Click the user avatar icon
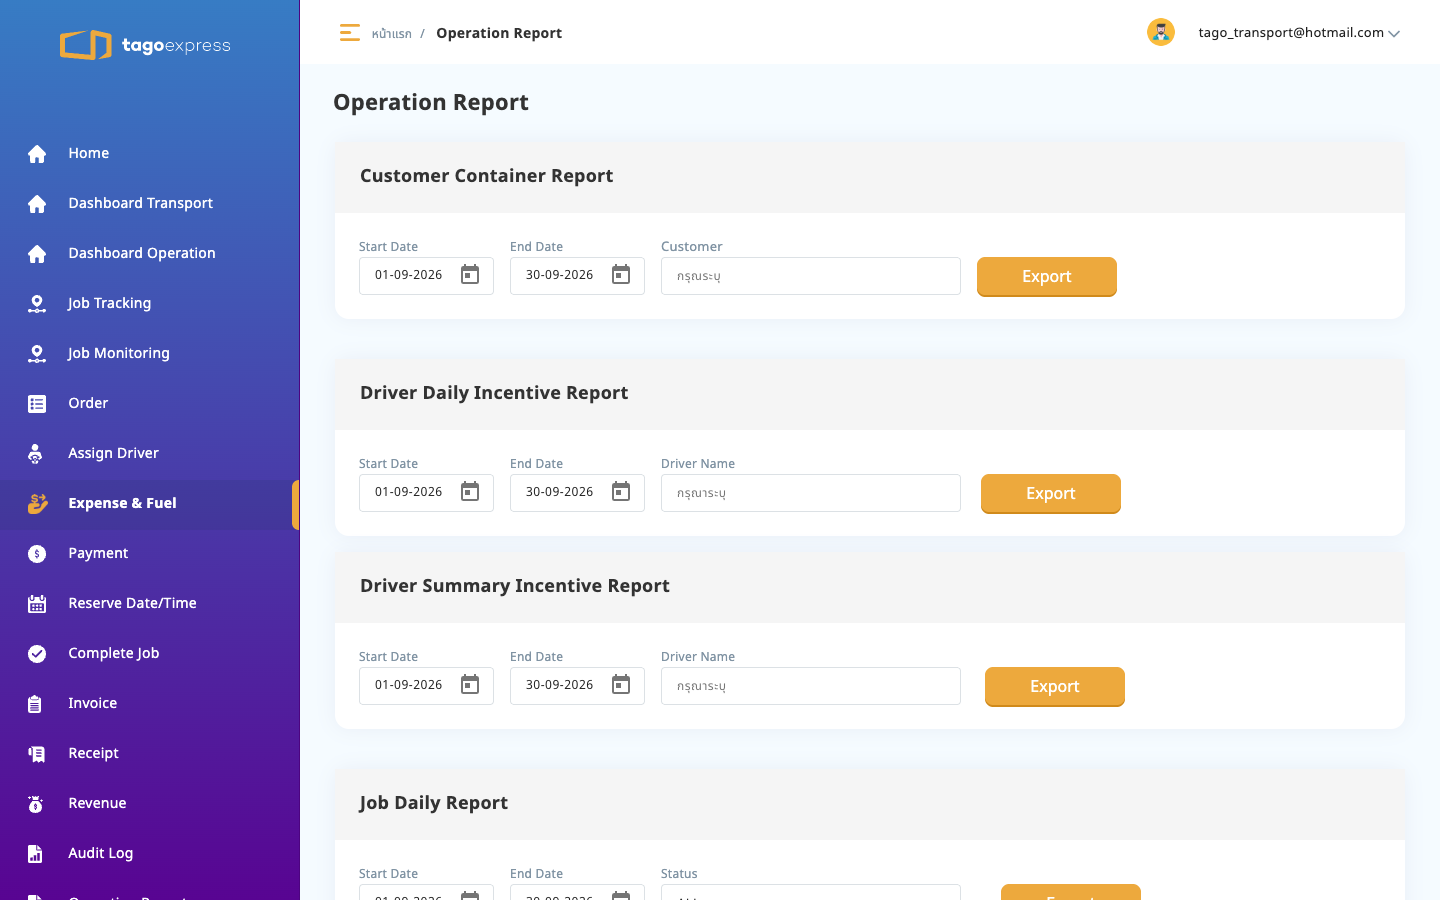 pos(1161,32)
